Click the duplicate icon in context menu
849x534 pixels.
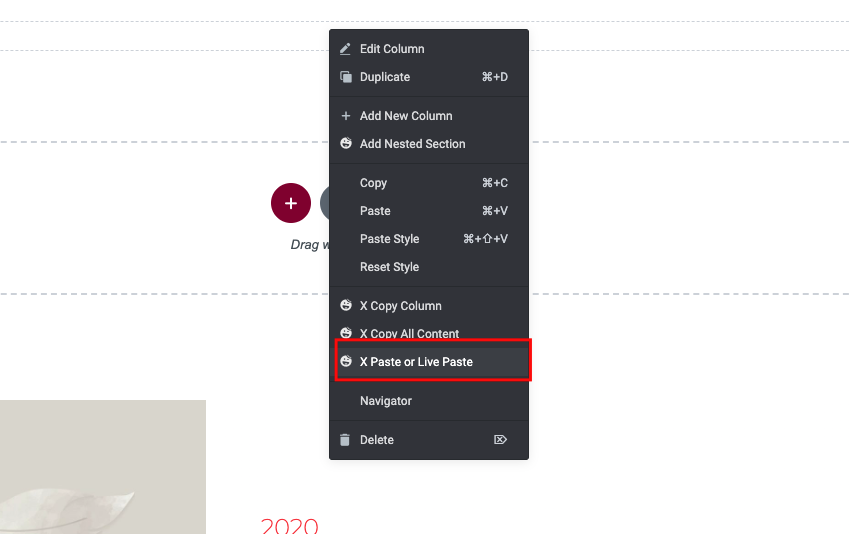click(x=345, y=77)
